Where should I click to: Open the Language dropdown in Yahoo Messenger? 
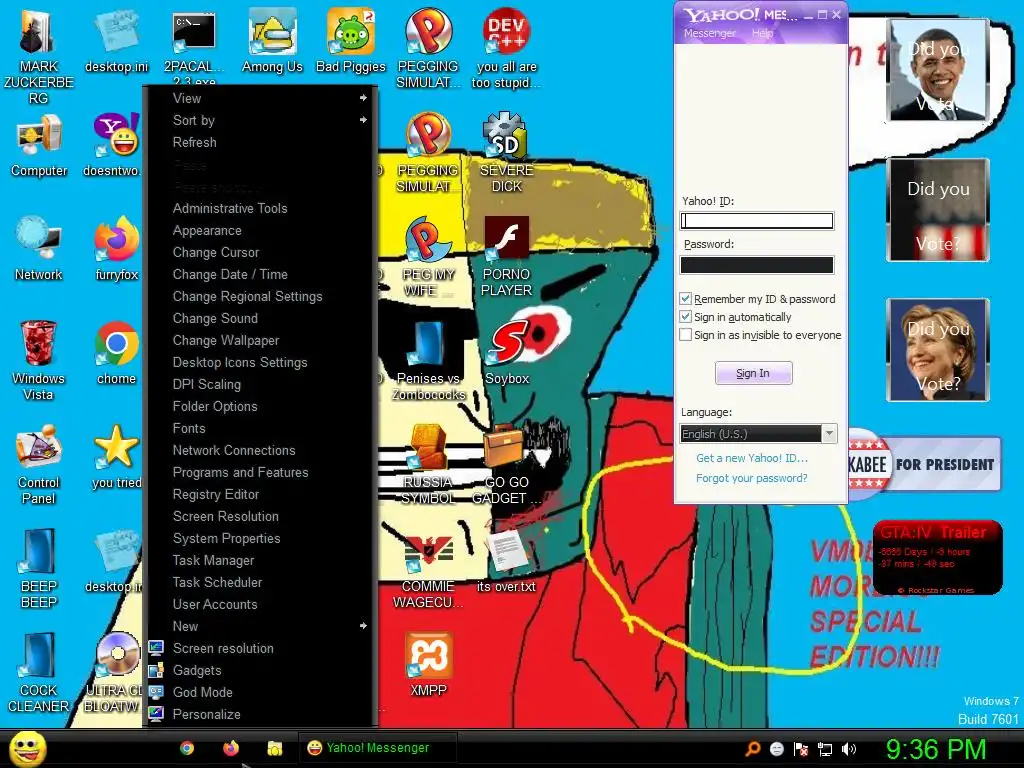[x=758, y=434]
